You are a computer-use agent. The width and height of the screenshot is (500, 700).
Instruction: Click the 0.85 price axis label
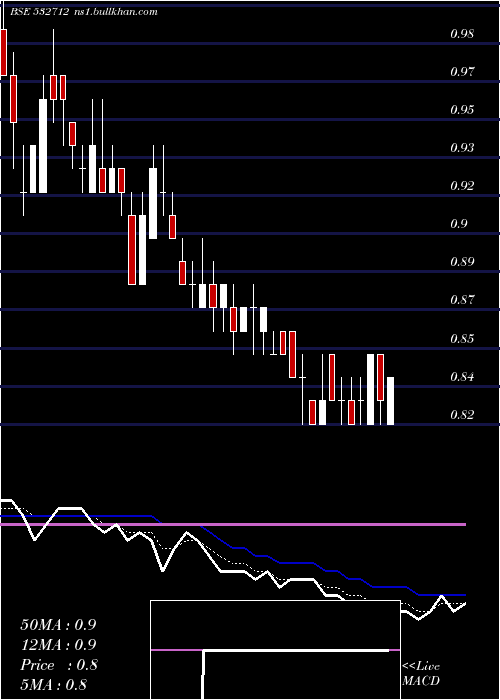pos(462,339)
